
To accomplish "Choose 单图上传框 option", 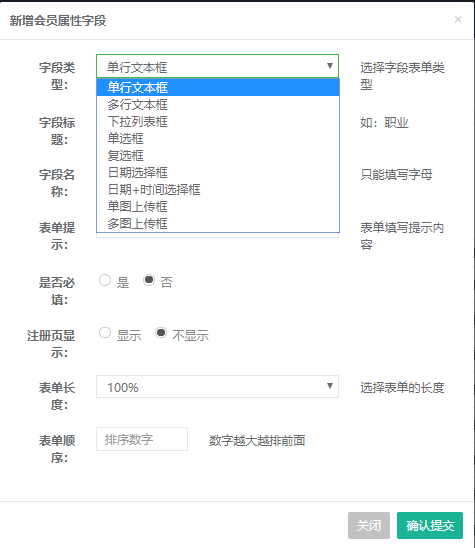I will pyautogui.click(x=218, y=207).
